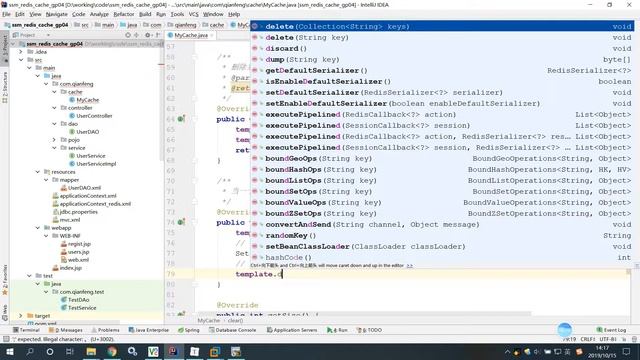
Task: Open the Problems tool window
Action: [106, 330]
